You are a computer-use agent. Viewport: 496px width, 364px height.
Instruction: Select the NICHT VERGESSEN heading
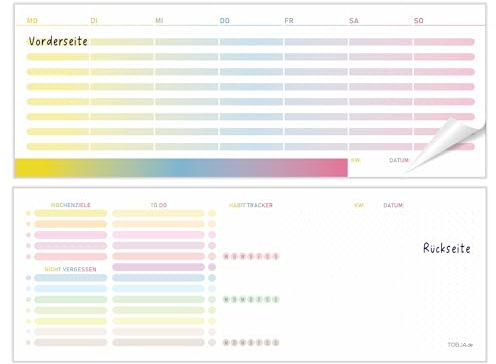[70, 269]
